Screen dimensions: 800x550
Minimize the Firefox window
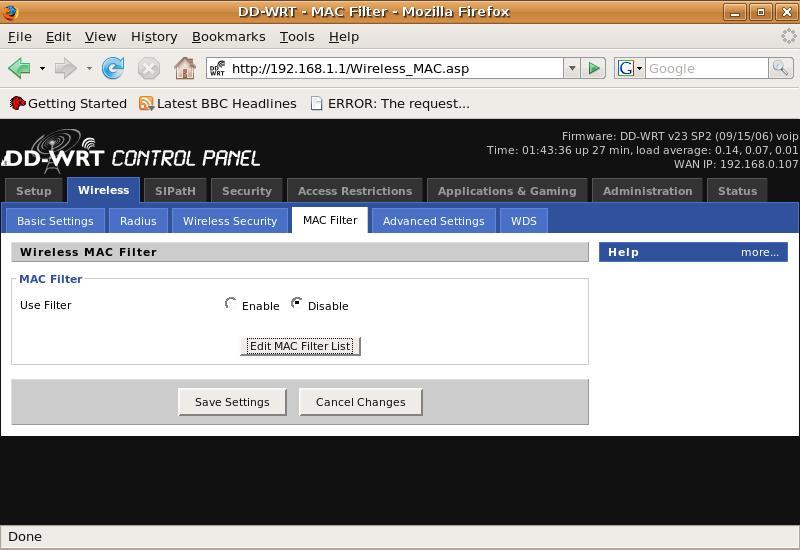735,12
